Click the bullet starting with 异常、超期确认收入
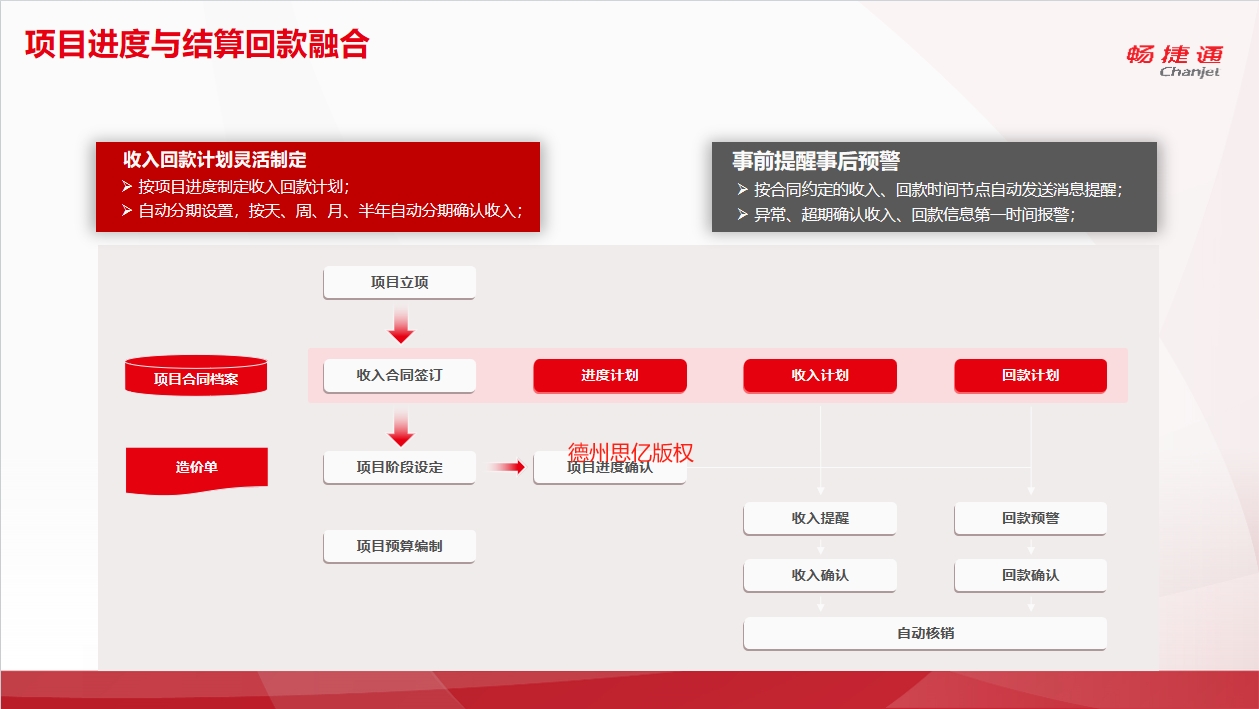 pos(906,214)
